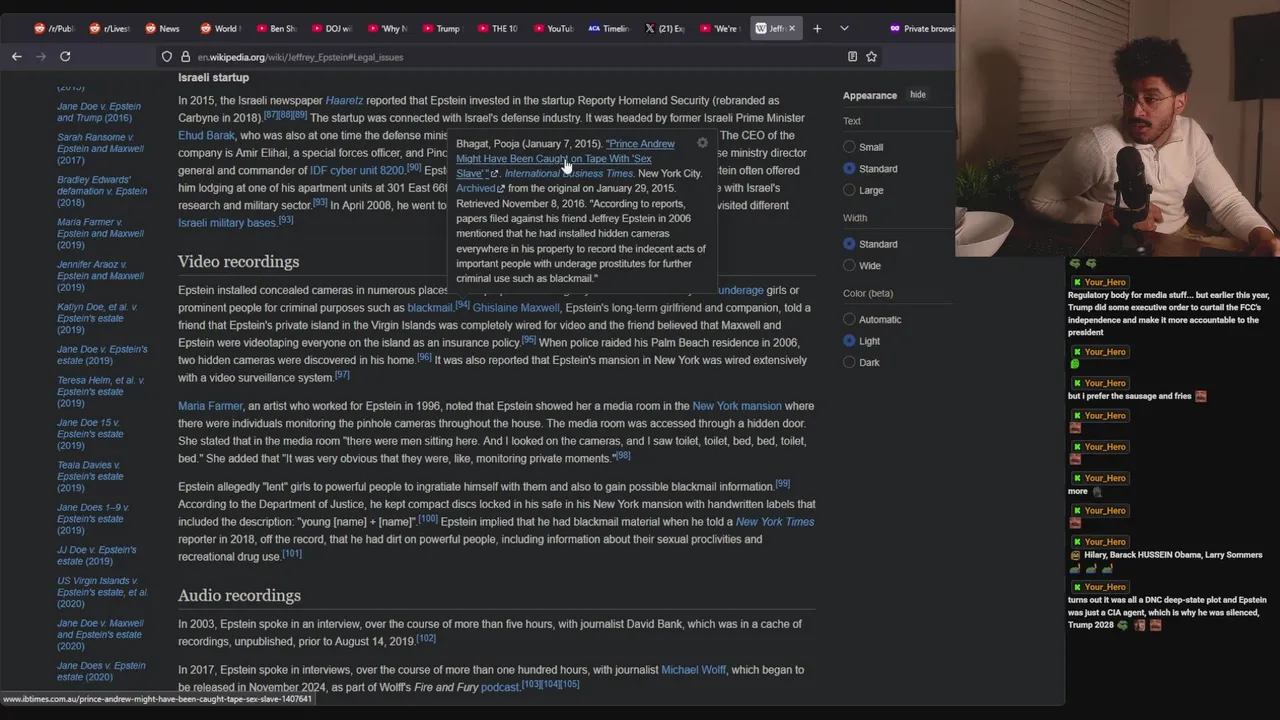
Task: Switch to the X (21) tab
Action: (x=664, y=28)
